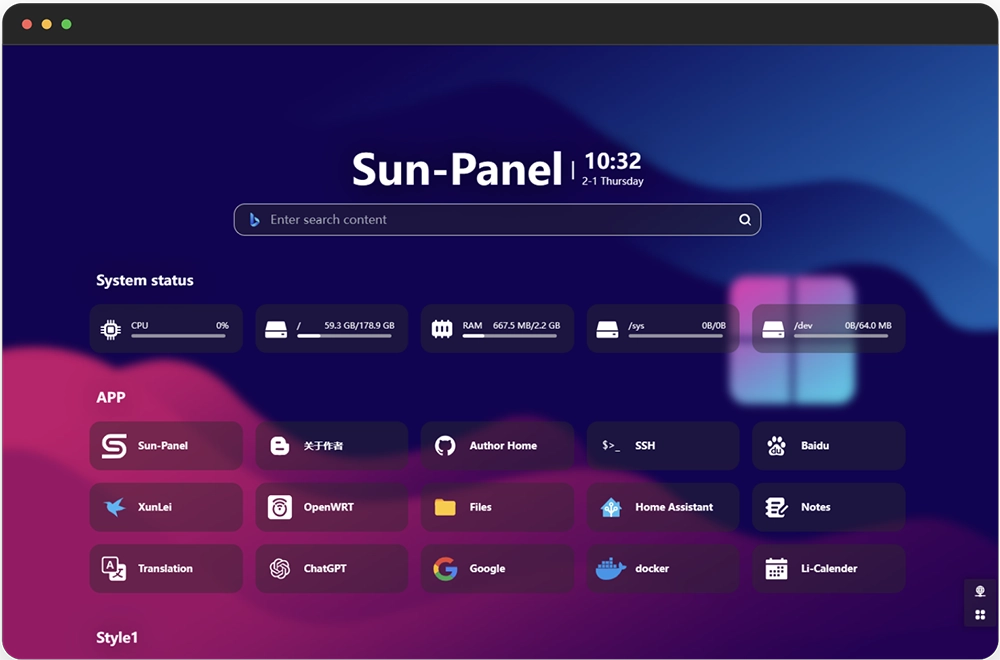Open XunLei bird icon
The image size is (1000, 660).
[115, 507]
